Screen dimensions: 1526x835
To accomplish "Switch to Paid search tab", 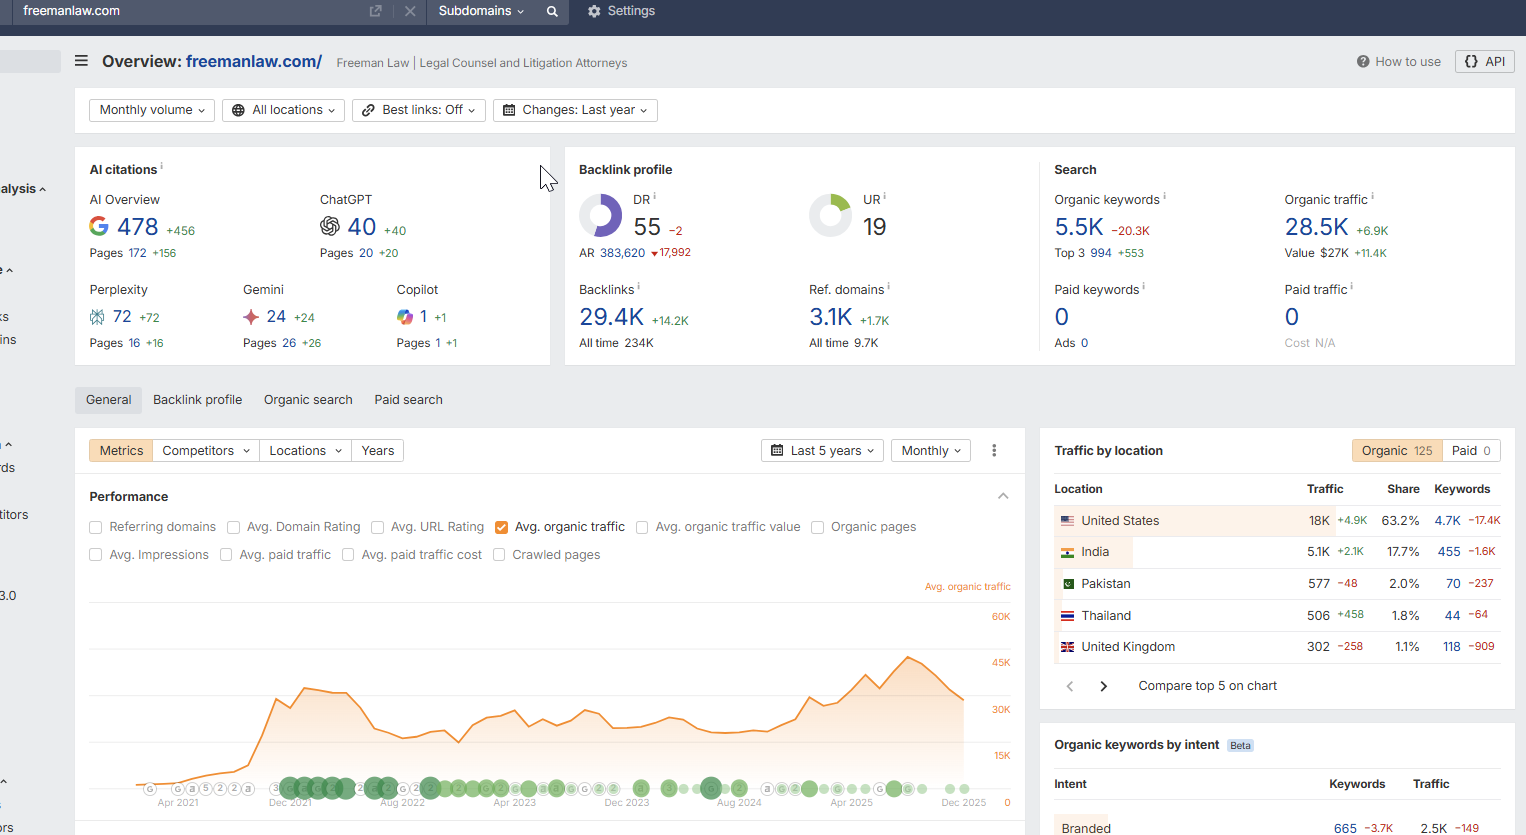I will click(409, 400).
